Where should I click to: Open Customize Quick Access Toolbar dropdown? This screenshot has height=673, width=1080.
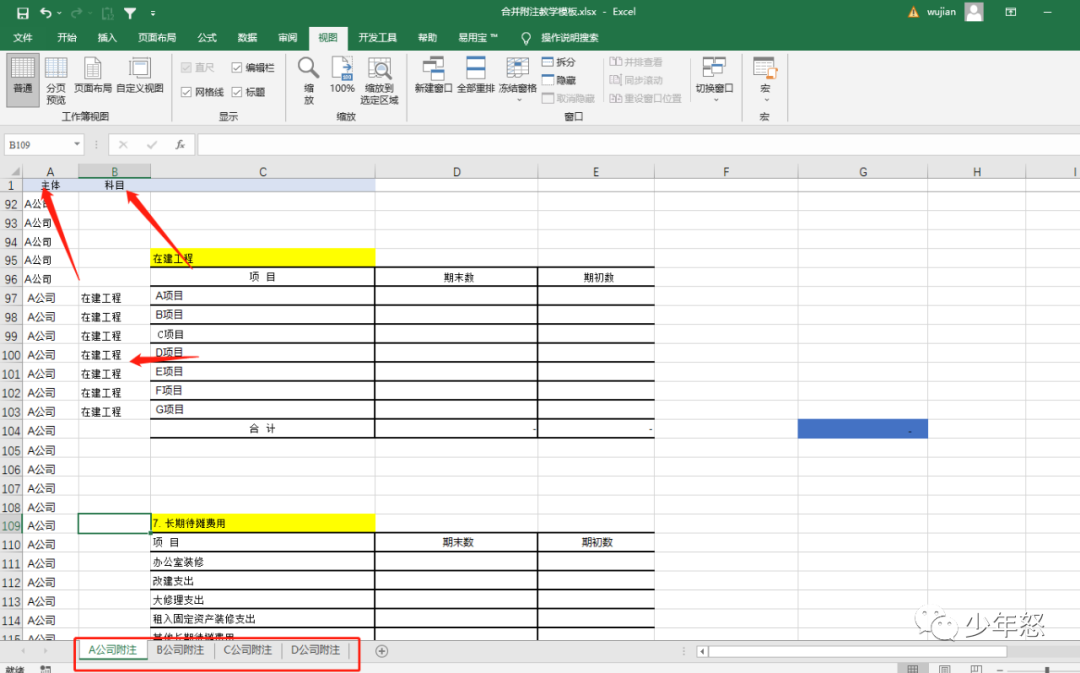[152, 13]
